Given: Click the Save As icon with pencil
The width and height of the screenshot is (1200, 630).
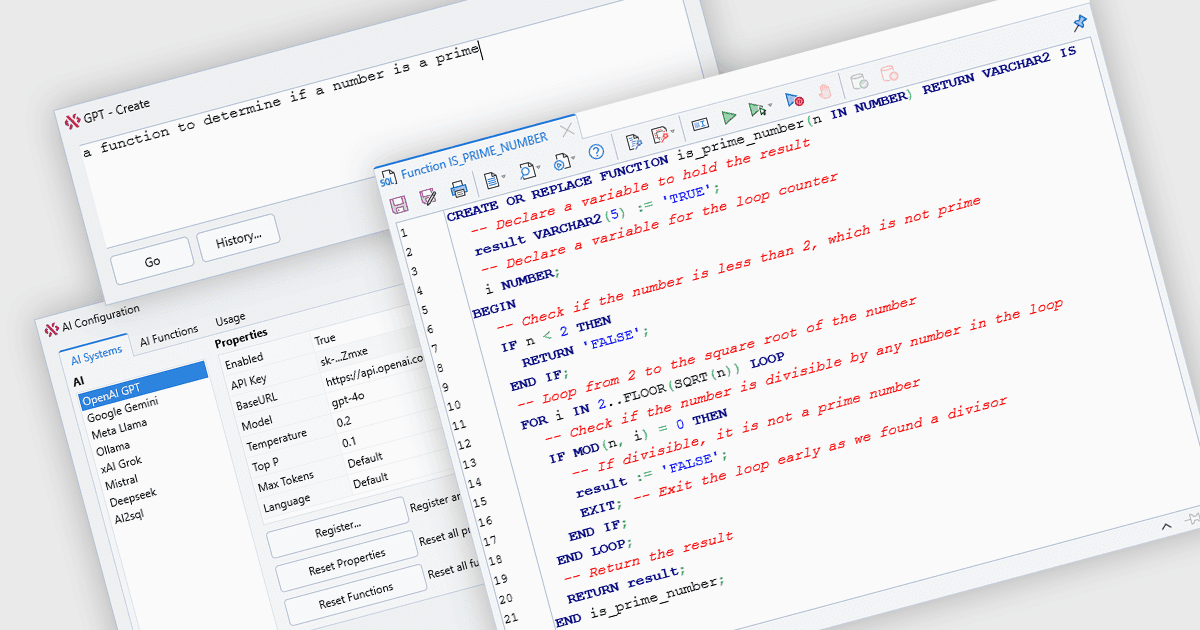Looking at the screenshot, I should 428,196.
